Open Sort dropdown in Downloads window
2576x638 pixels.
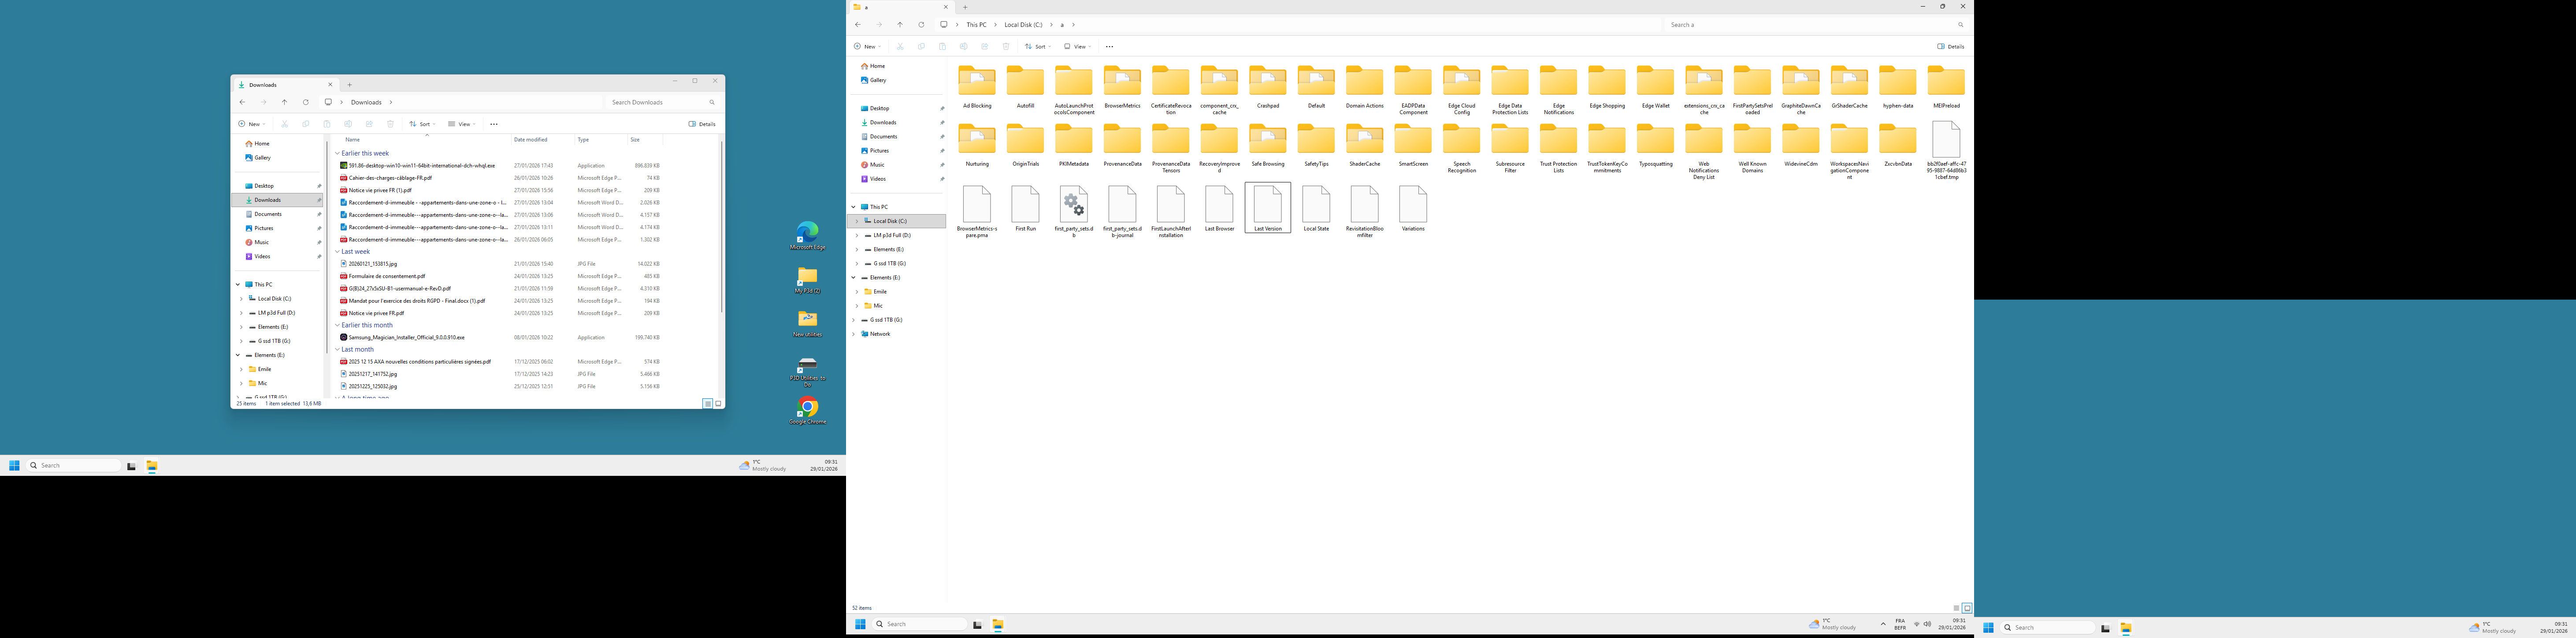[423, 124]
